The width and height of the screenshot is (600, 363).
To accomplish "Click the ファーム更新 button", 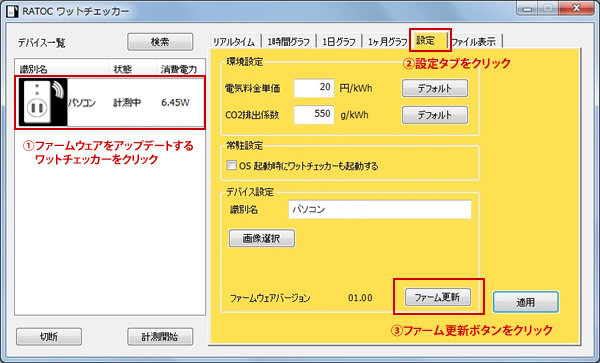I will 438,297.
